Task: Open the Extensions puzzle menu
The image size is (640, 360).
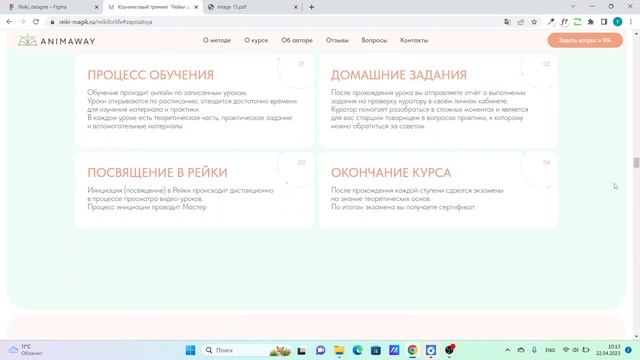Action: coord(591,22)
